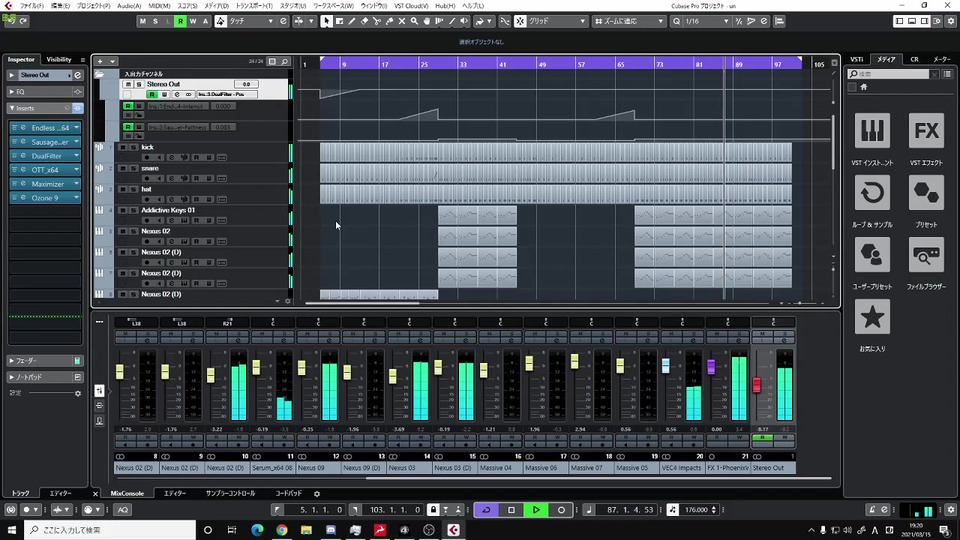Click the red Stereo Out channel fader

[x=757, y=385]
